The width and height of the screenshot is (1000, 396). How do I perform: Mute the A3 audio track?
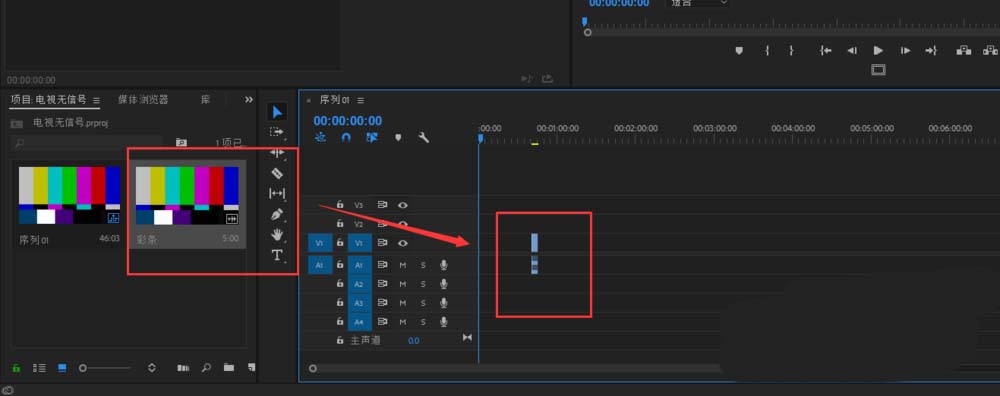tap(403, 303)
